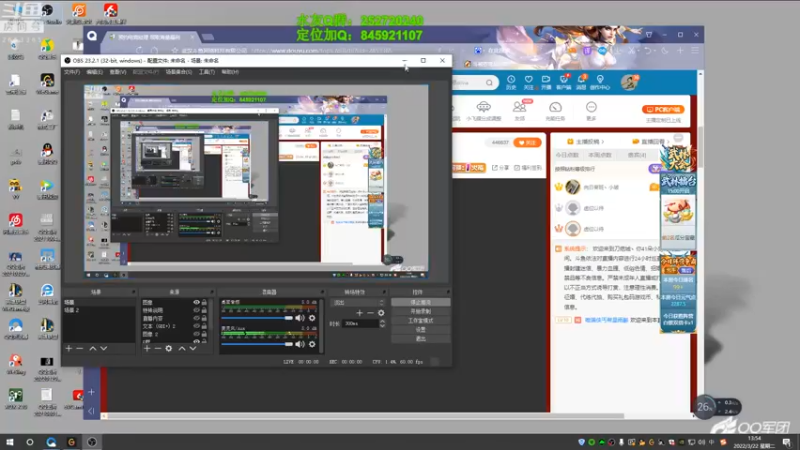
Task: Open the 淡出 transition type dropdown
Action: (x=359, y=303)
